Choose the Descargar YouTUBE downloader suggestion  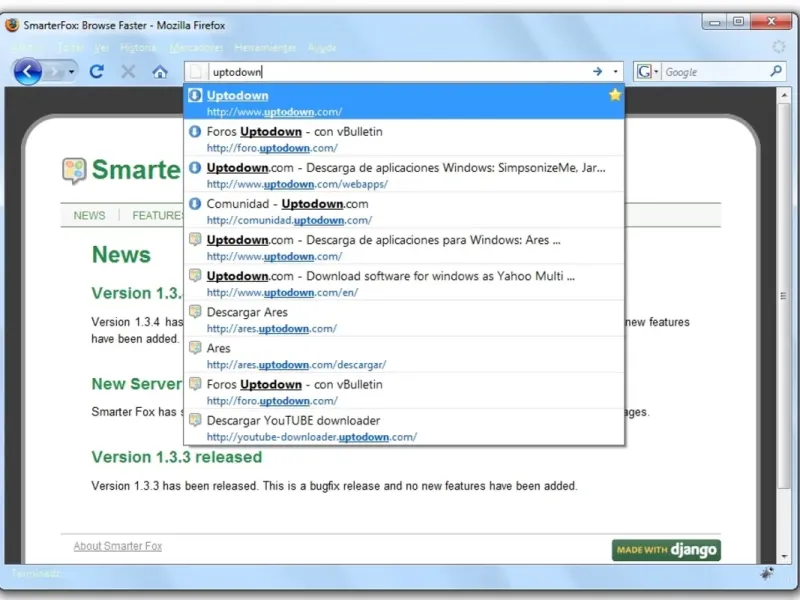click(x=404, y=427)
